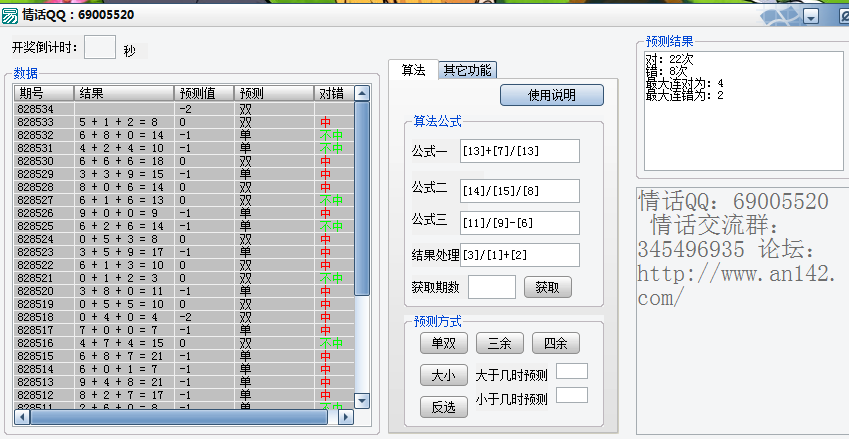The width and height of the screenshot is (849, 439).
Task: Open the title bar dropdown arrow button
Action: pos(810,16)
